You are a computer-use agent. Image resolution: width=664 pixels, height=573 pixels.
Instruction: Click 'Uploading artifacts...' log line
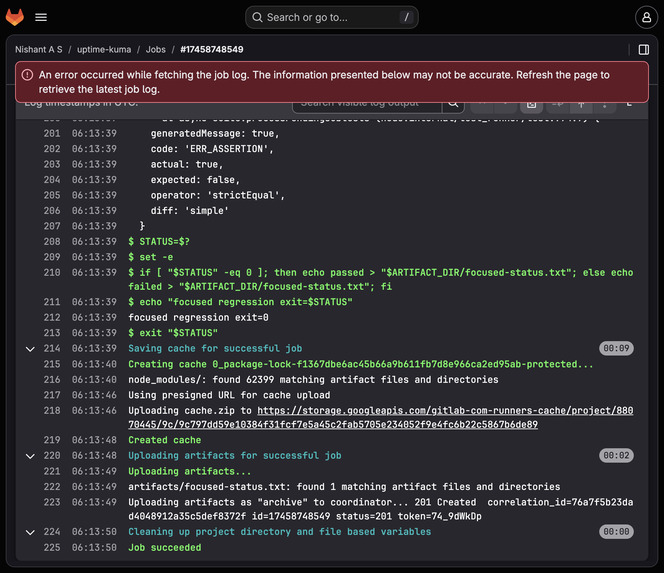tap(190, 471)
